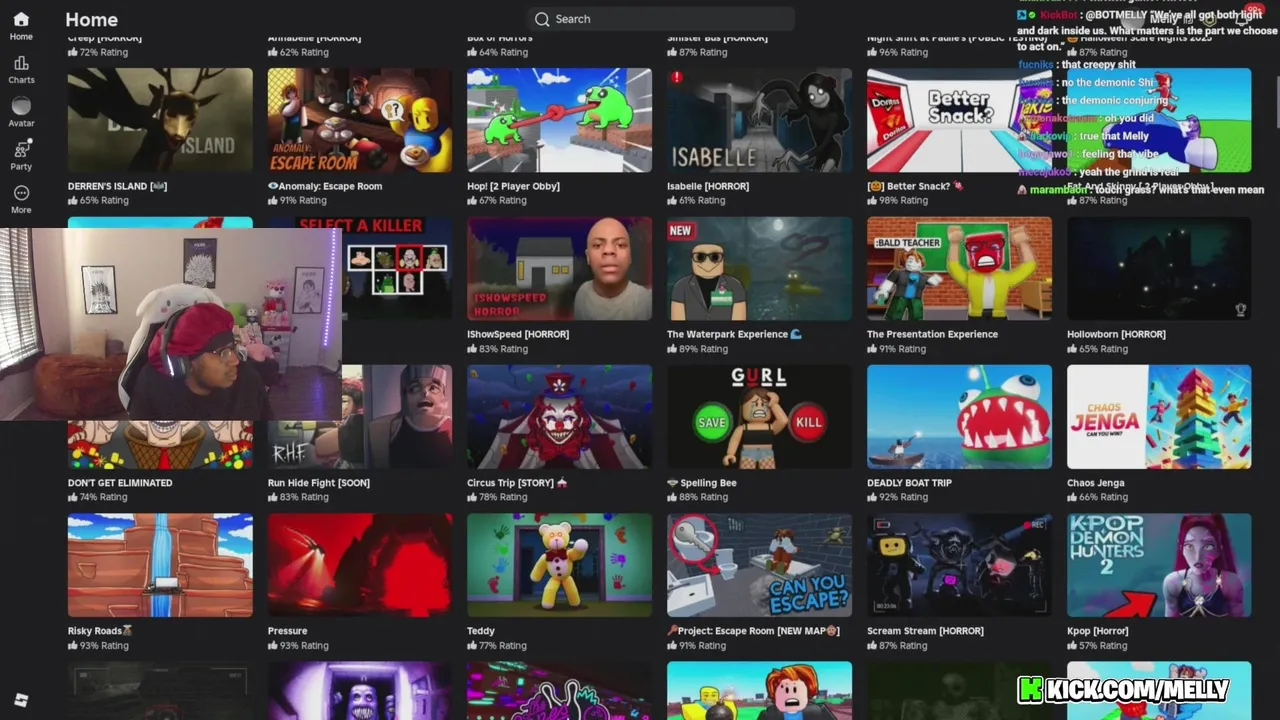The image size is (1280, 720).
Task: Open Spelling Bee game thumbnail
Action: (759, 416)
